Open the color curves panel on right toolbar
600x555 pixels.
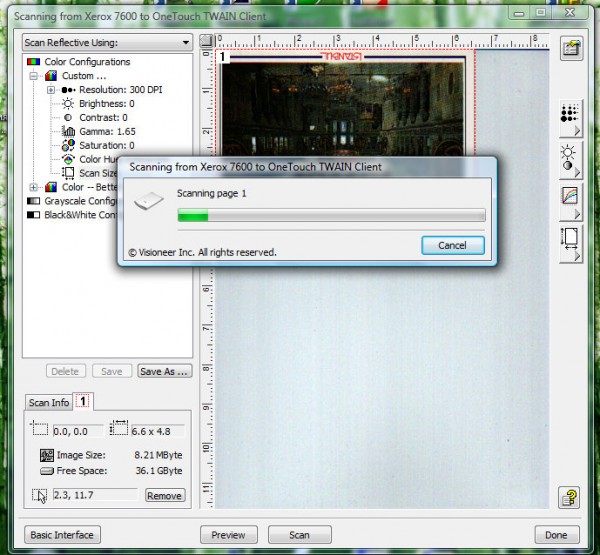click(x=571, y=202)
